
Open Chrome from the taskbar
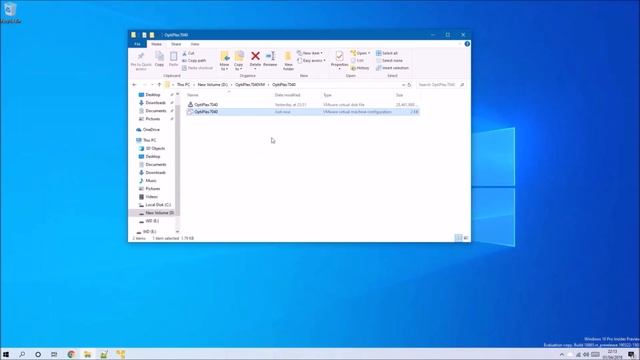[x=71, y=354]
